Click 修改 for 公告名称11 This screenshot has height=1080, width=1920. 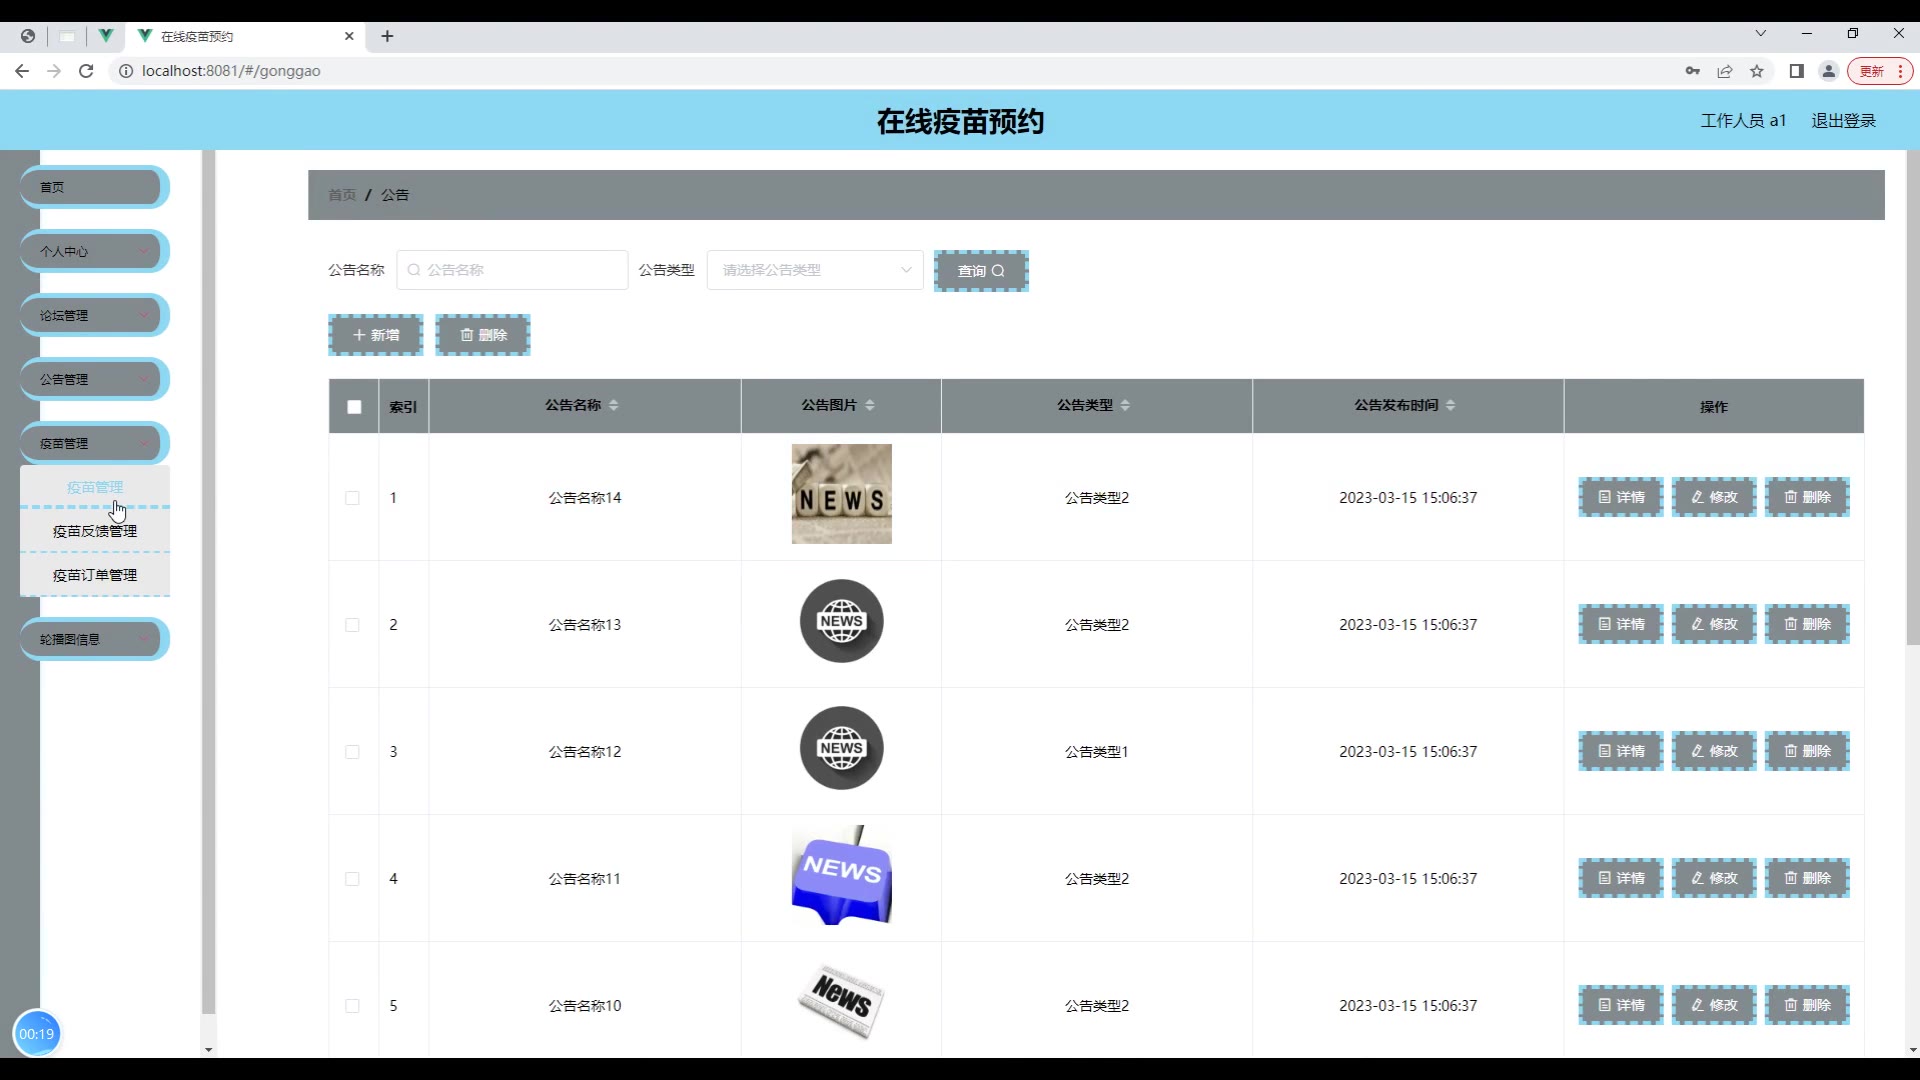point(1714,878)
